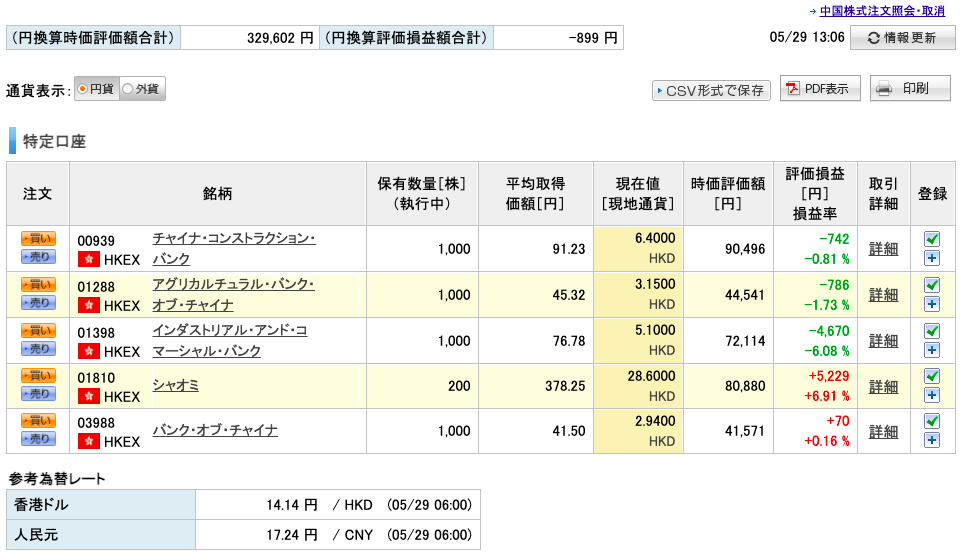This screenshot has width=960, height=557.
Task: Refresh data with 情報更新 button
Action: pos(902,38)
